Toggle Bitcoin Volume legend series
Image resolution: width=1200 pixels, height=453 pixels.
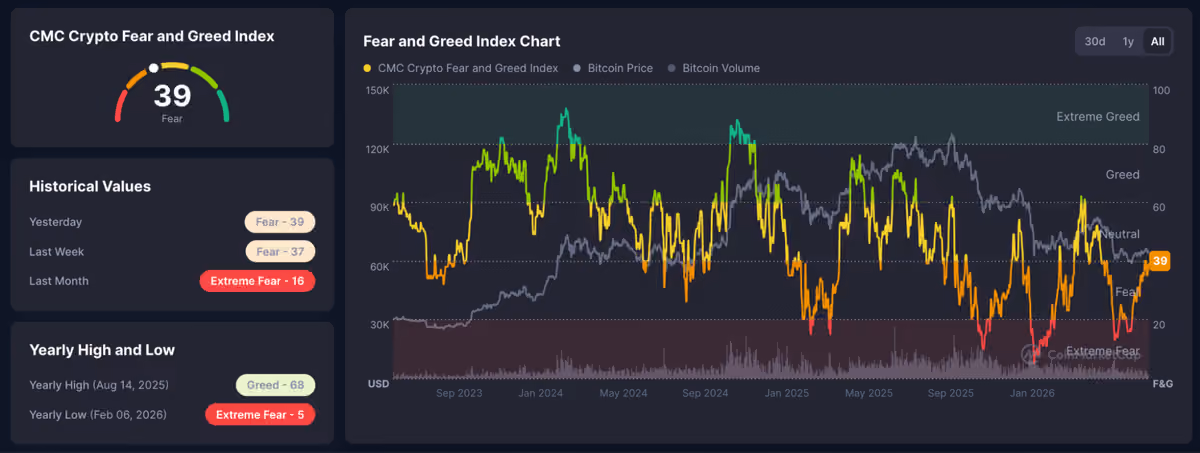713,68
